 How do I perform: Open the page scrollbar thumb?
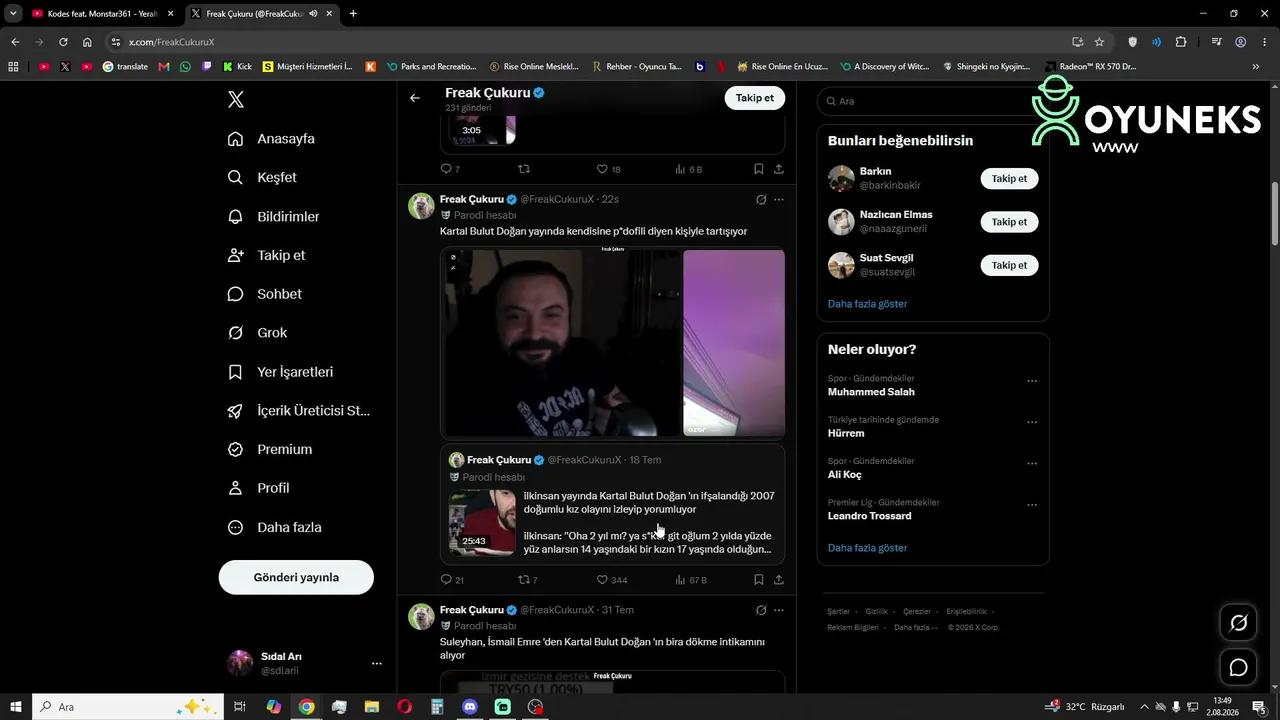click(1275, 214)
